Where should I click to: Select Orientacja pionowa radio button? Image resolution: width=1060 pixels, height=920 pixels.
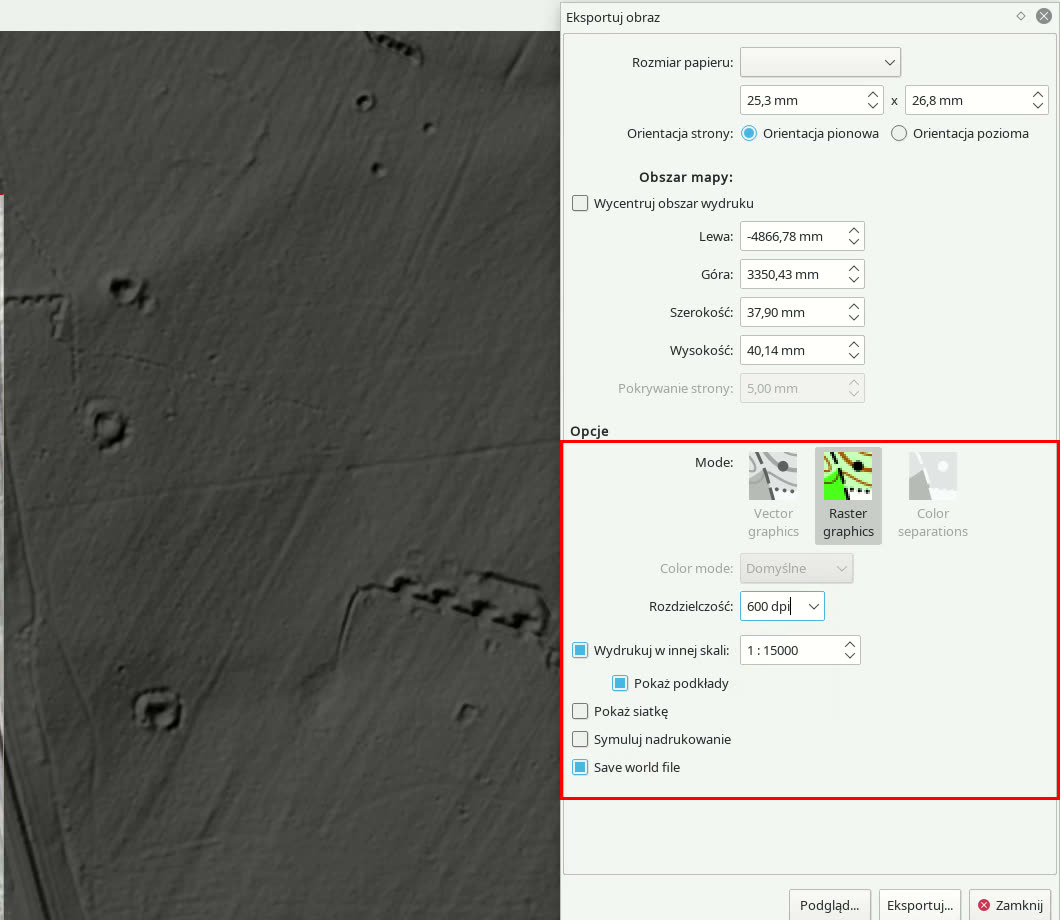pyautogui.click(x=749, y=133)
